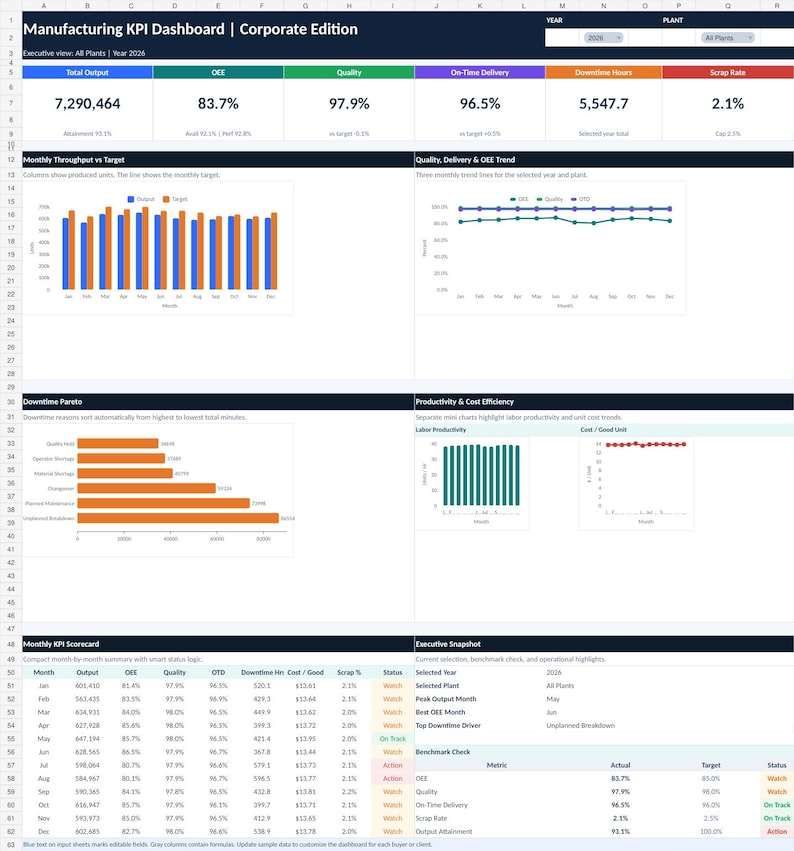Image resolution: width=794 pixels, height=851 pixels.
Task: Click the Scrap Rate card header
Action: click(x=728, y=72)
